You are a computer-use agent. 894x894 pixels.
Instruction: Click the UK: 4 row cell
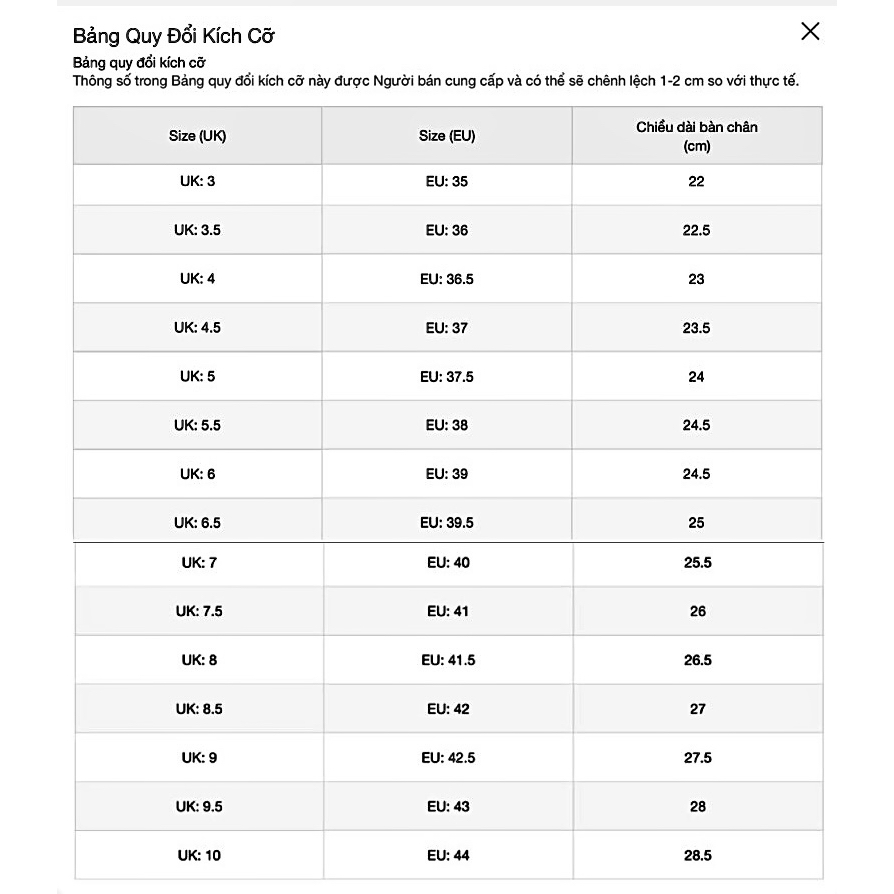197,279
